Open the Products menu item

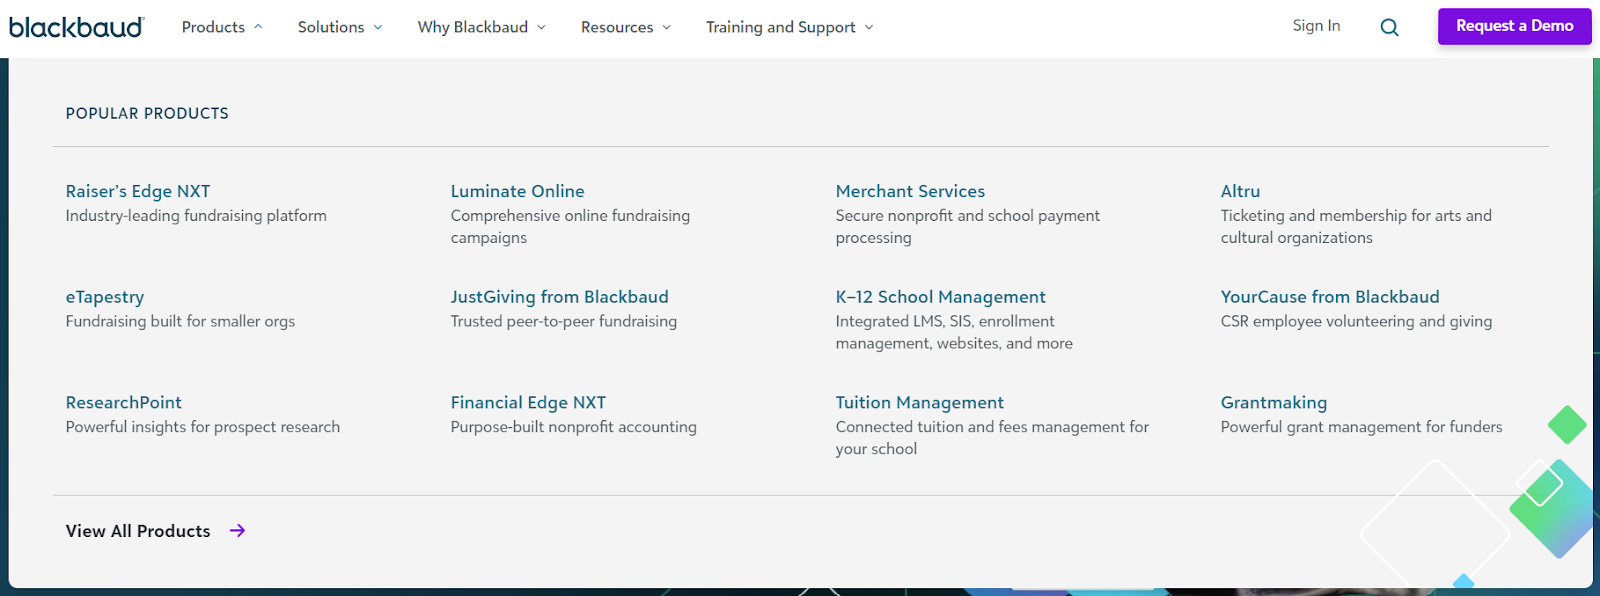(213, 27)
